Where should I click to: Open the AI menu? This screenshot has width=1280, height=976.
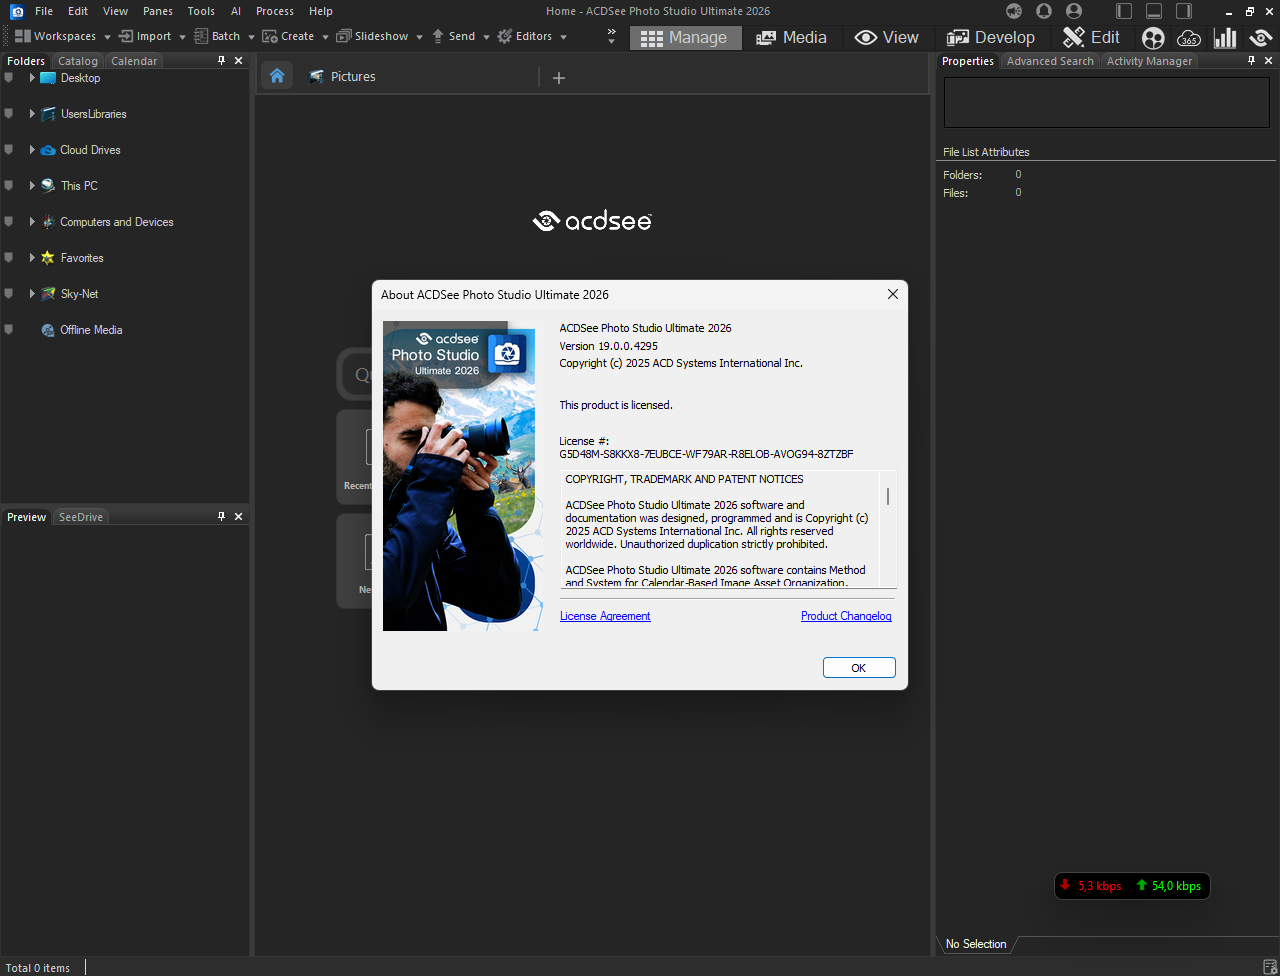pos(236,11)
